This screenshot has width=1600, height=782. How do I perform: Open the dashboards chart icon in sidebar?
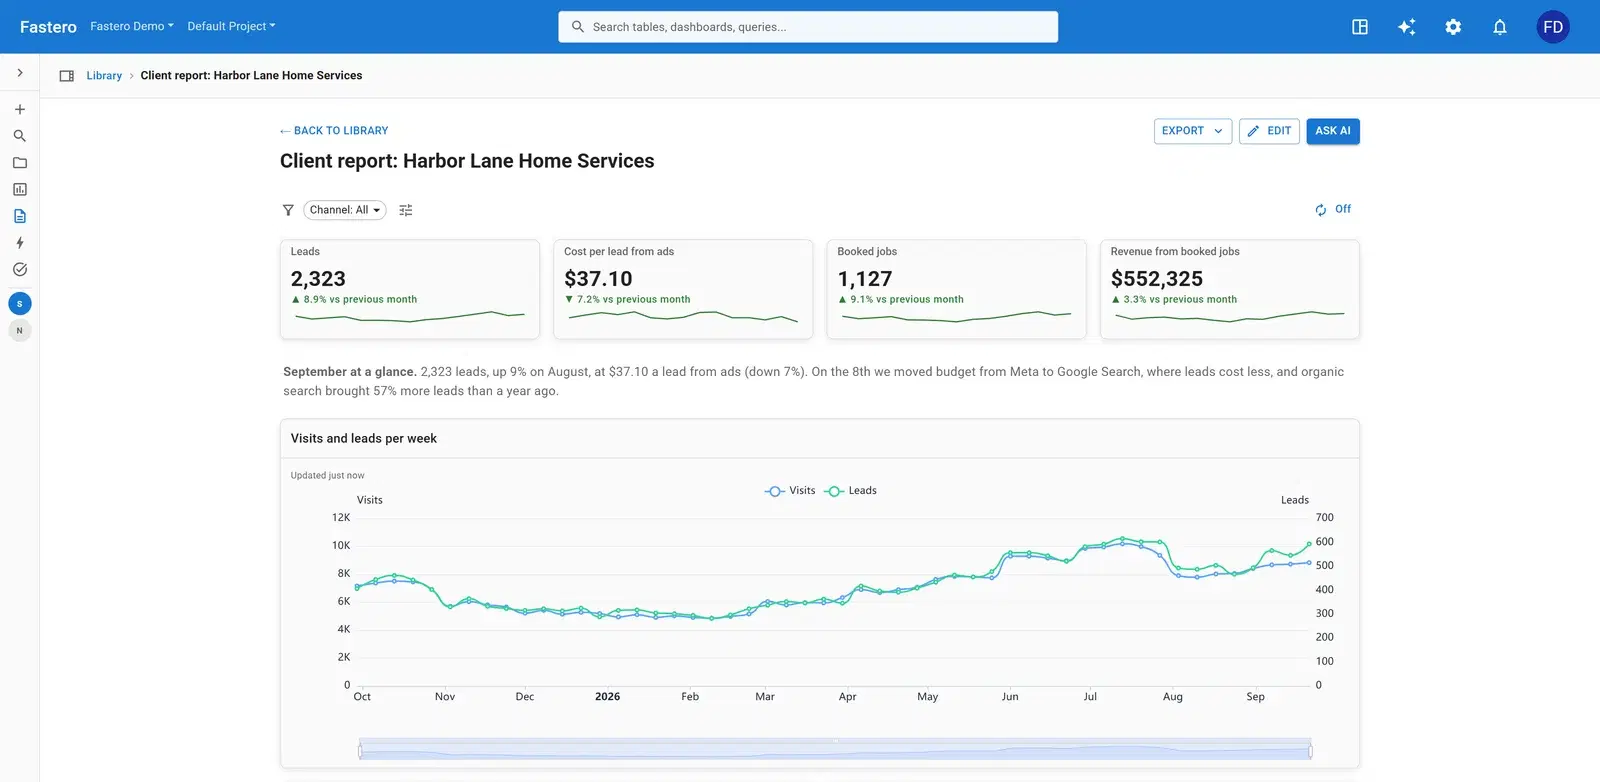[19, 189]
